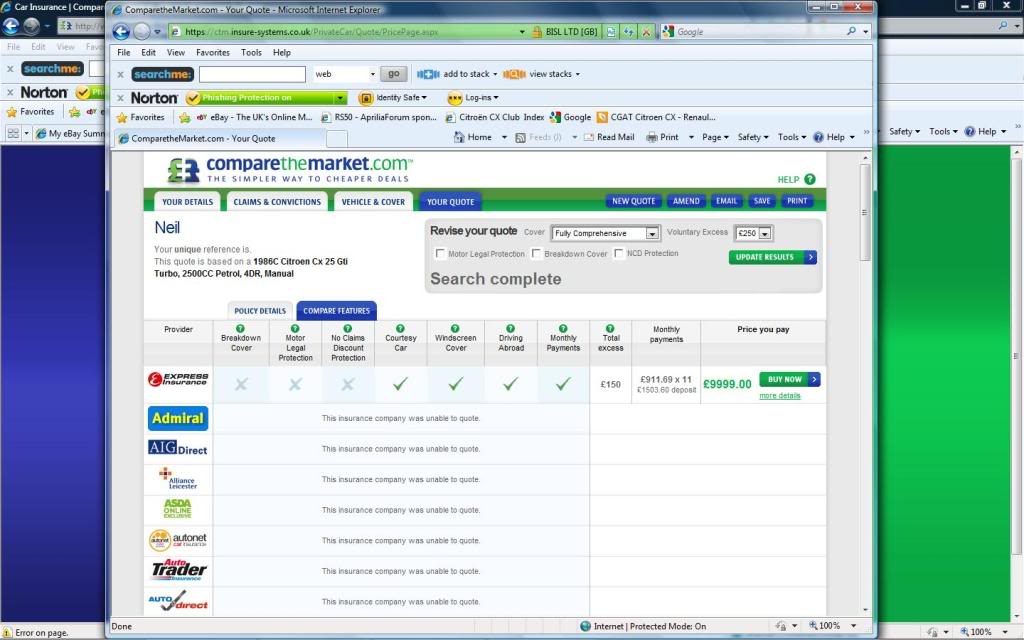Select the POLICY DETAILS tab
Viewport: 1024px width, 640px height.
point(260,311)
